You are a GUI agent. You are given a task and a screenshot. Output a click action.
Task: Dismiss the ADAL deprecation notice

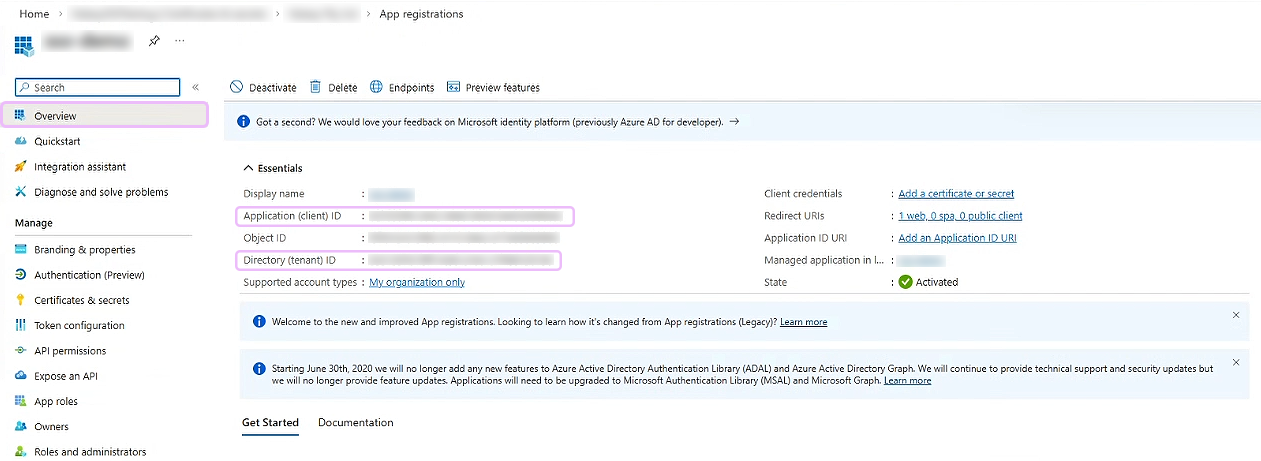(1236, 362)
